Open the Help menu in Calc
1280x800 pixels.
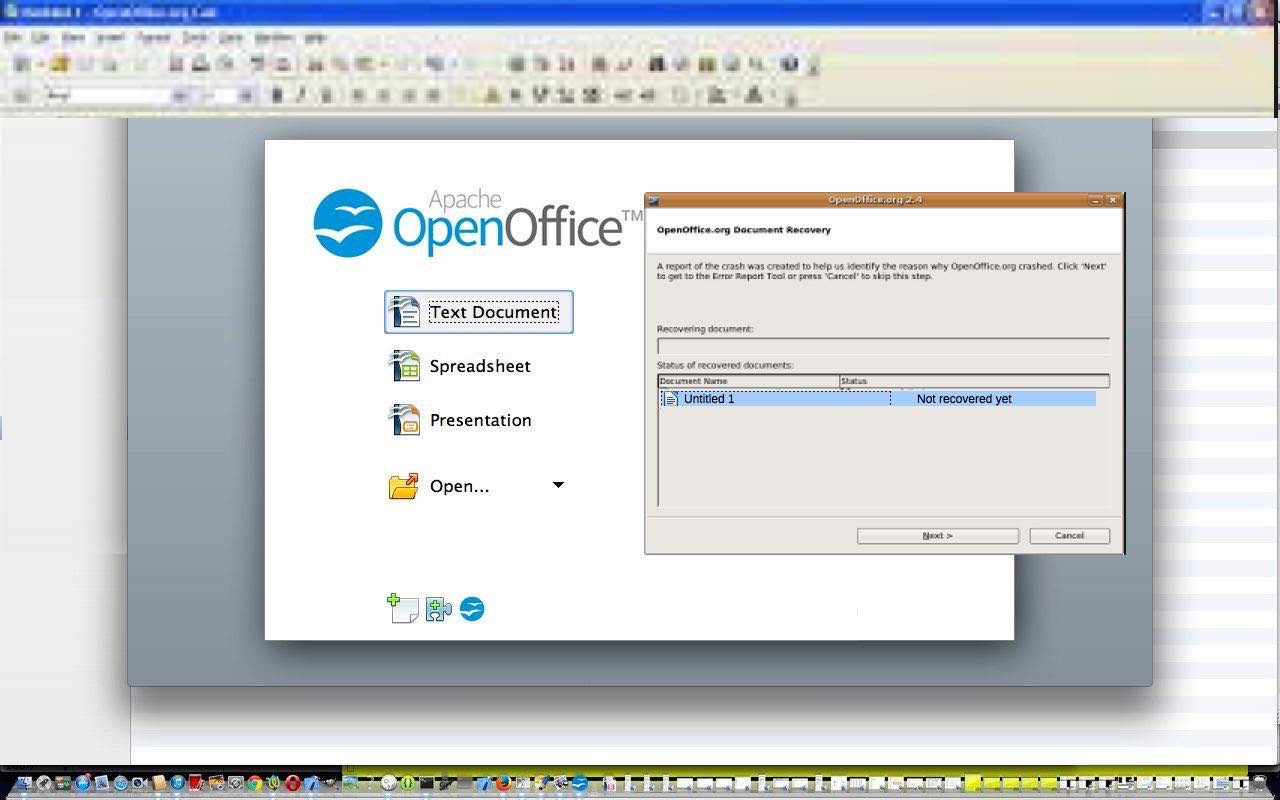tap(315, 37)
